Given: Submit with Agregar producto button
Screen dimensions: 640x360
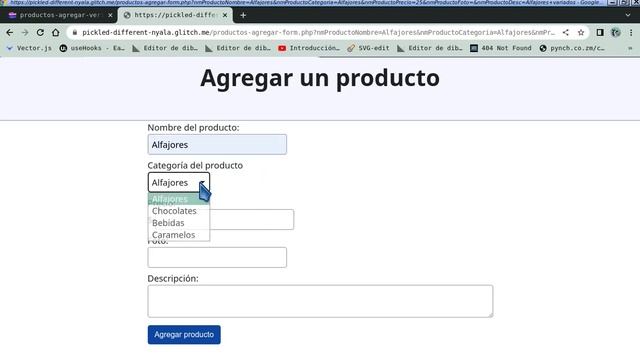Looking at the screenshot, I should 184,335.
